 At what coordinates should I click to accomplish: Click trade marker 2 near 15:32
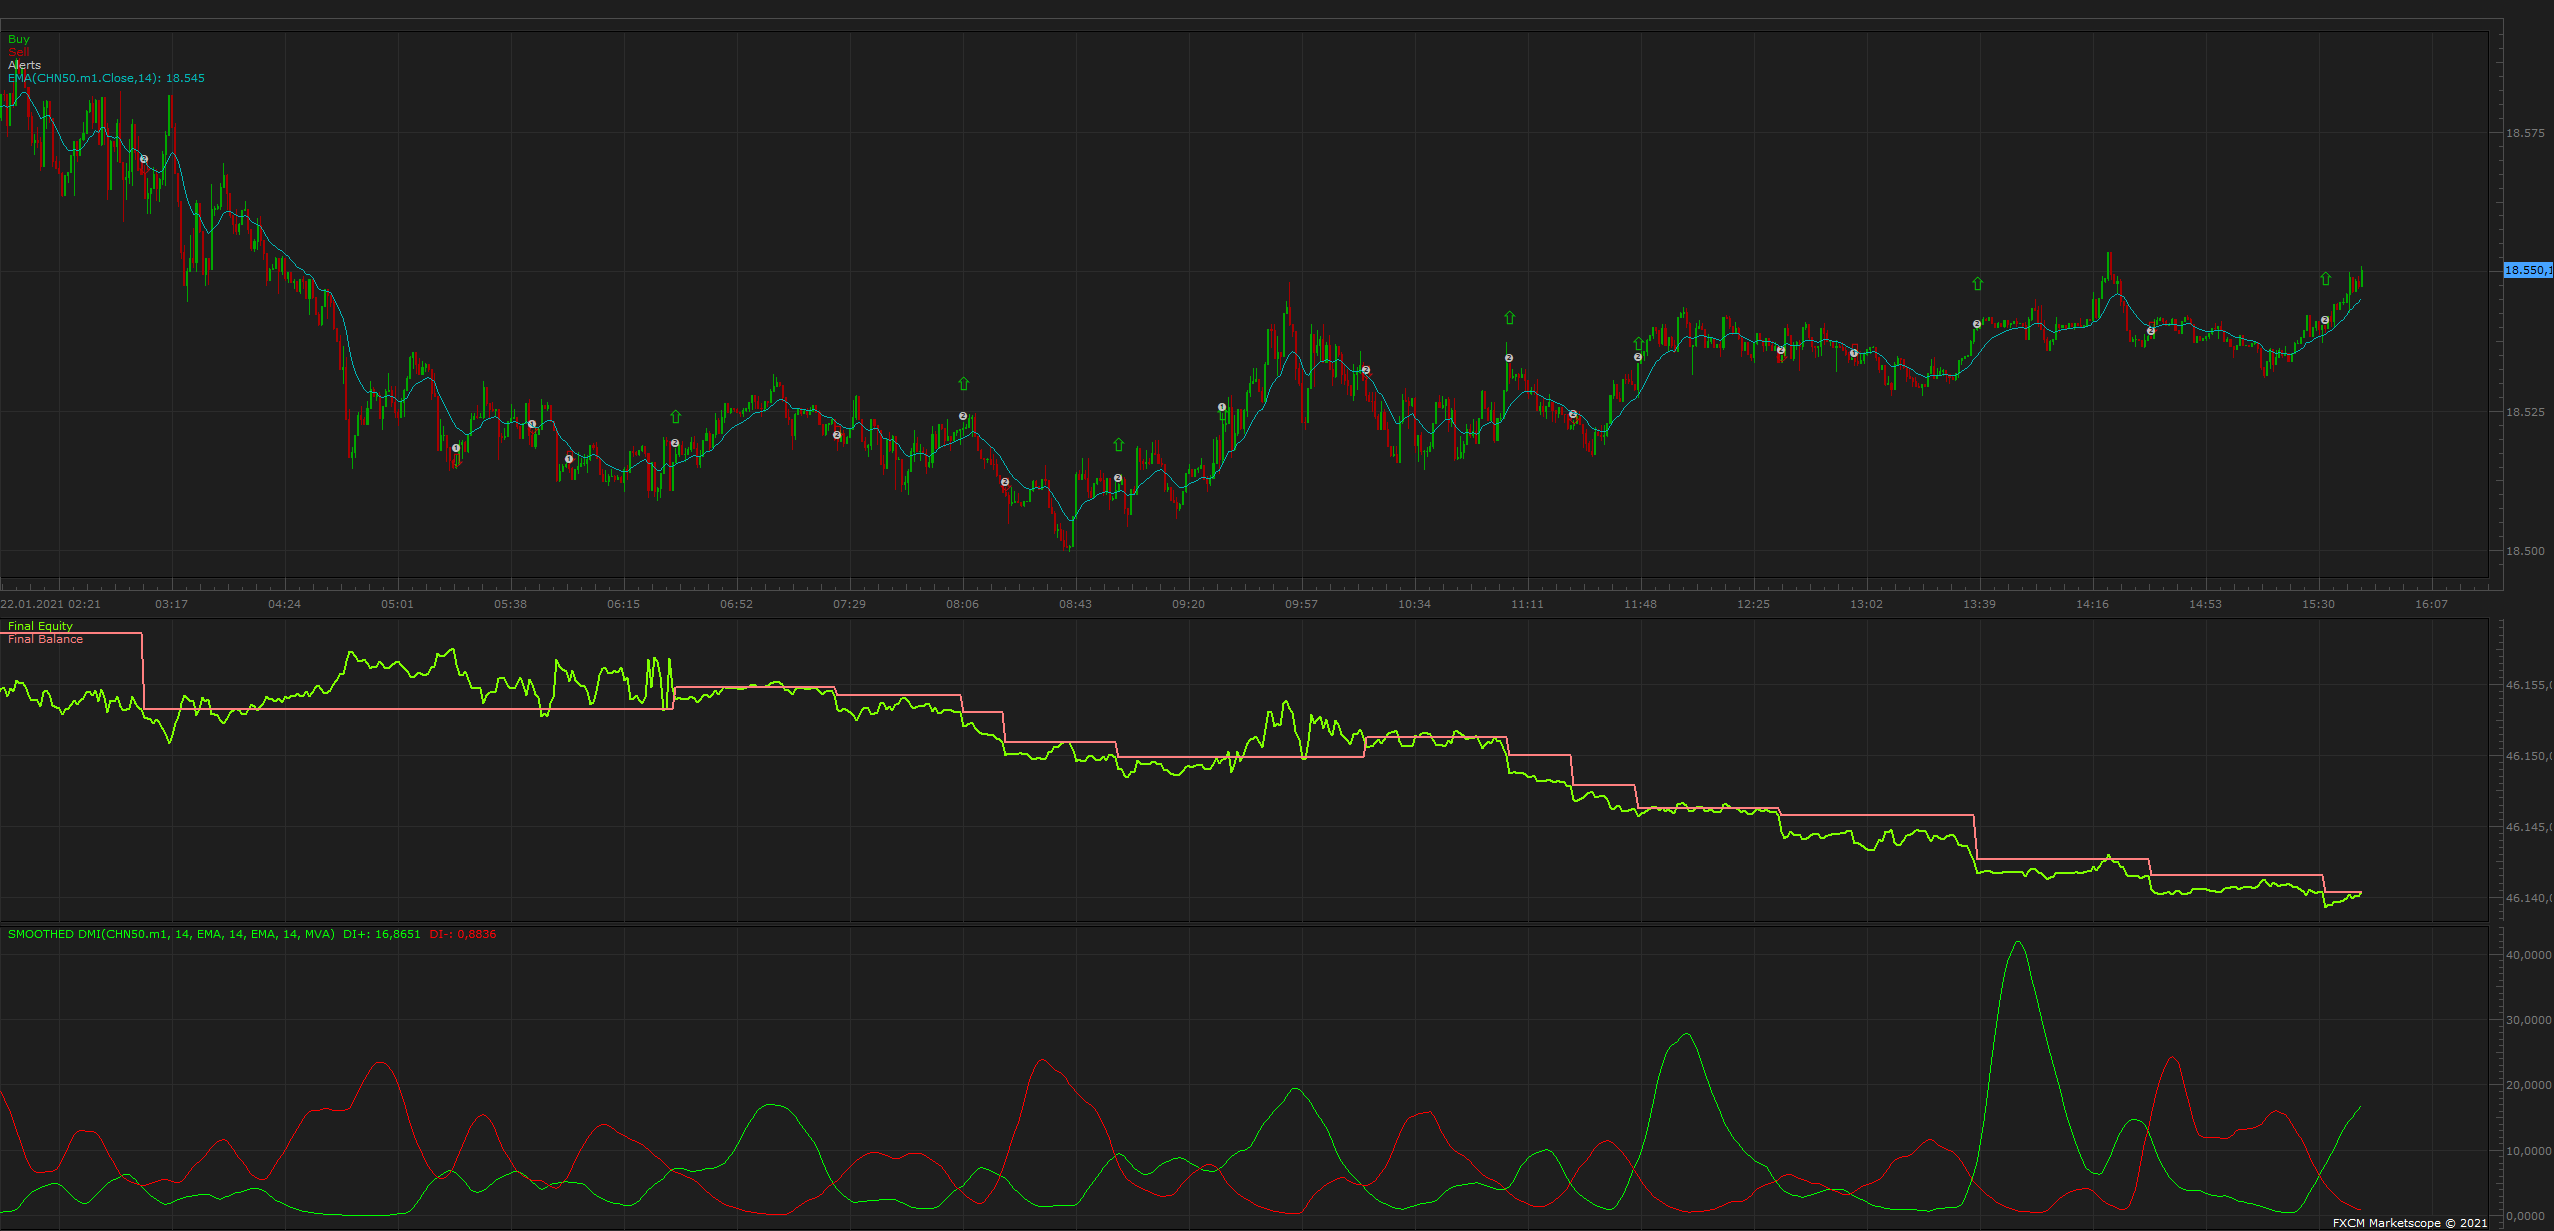[x=2325, y=320]
